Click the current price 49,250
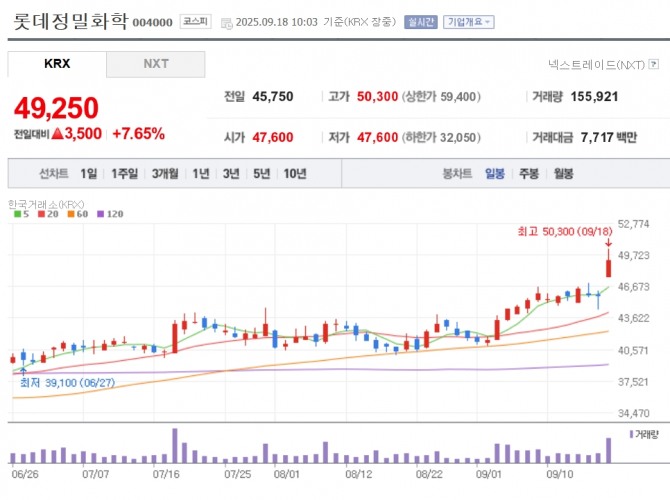Screen dimensions: 670x500 tap(56, 108)
